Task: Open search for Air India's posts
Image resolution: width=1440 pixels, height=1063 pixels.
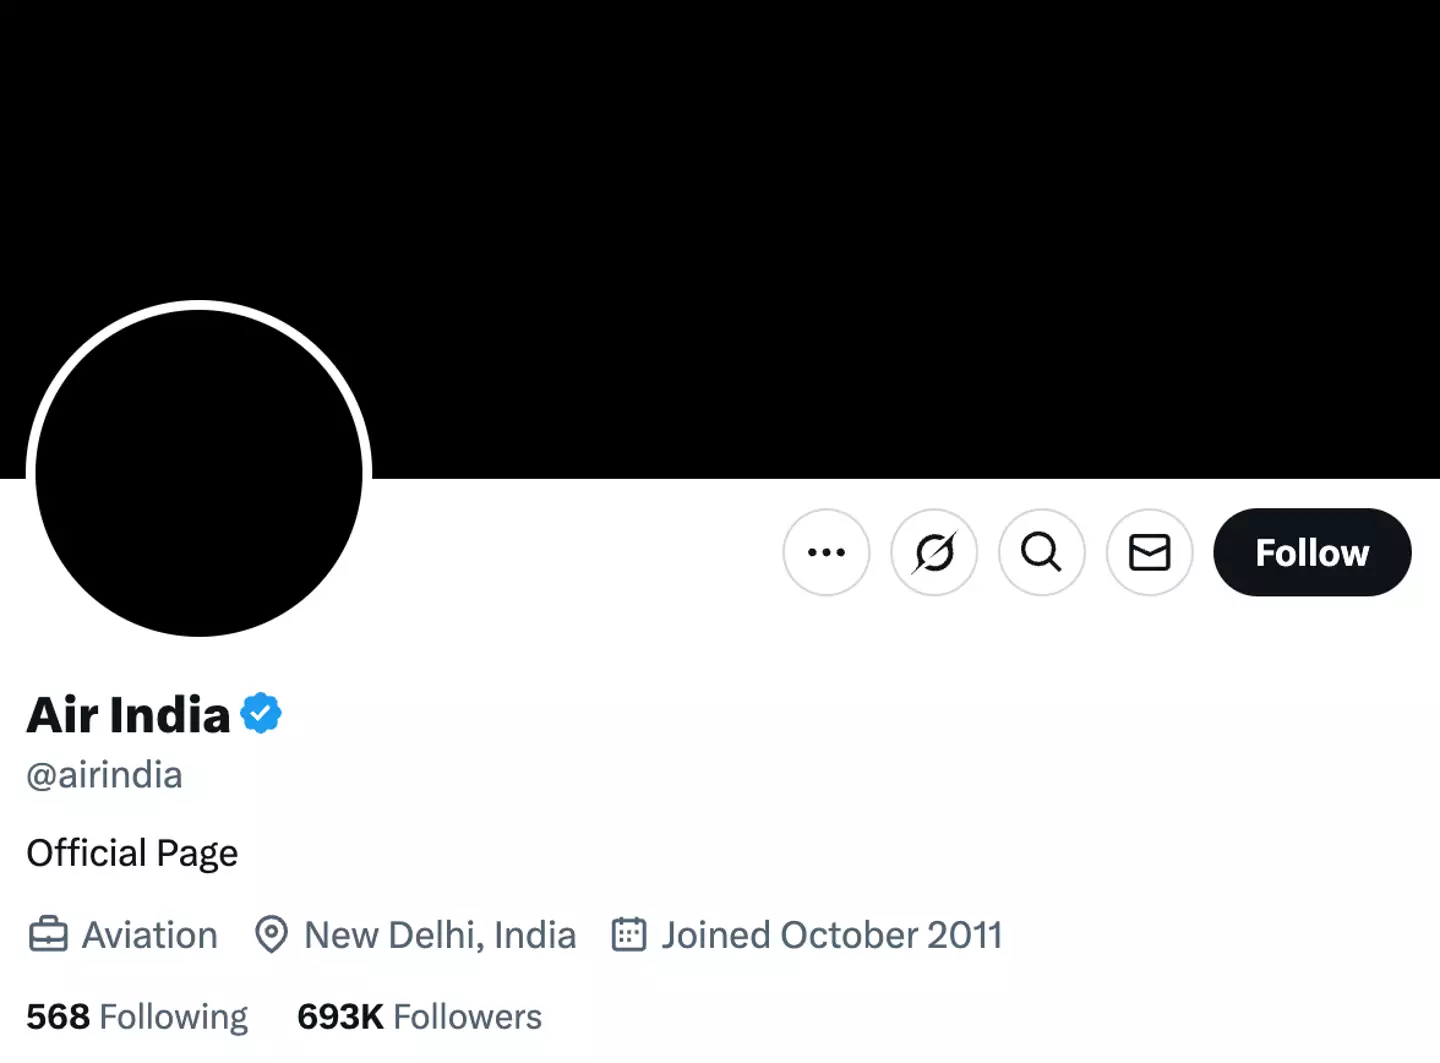Action: [1041, 552]
